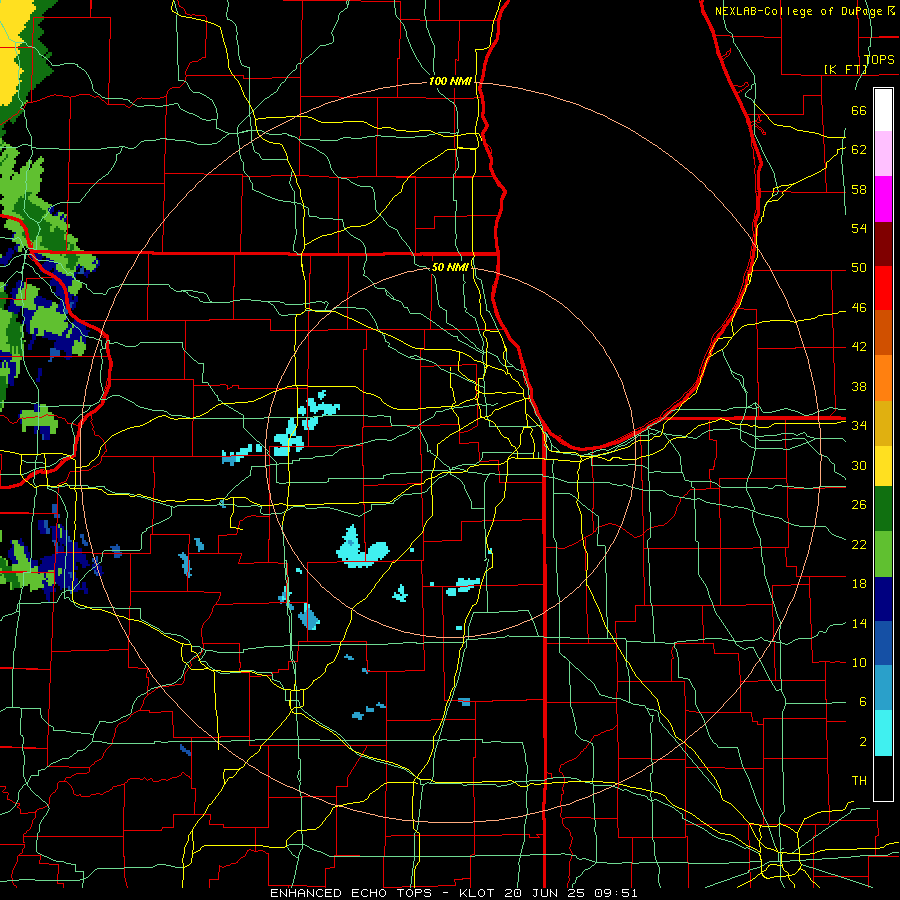Select the light pink legend swatch
The image size is (900, 900).
(883, 154)
